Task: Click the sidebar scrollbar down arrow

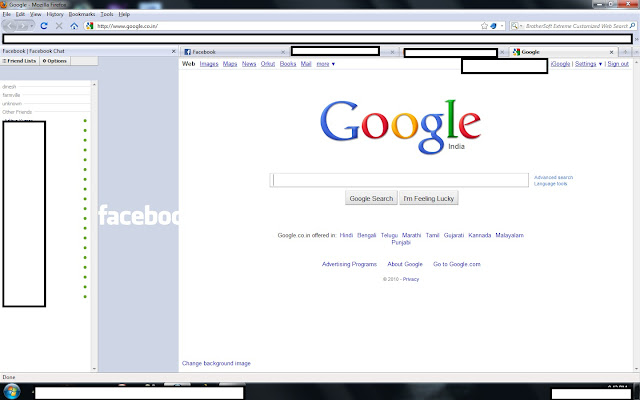Action: (94, 369)
